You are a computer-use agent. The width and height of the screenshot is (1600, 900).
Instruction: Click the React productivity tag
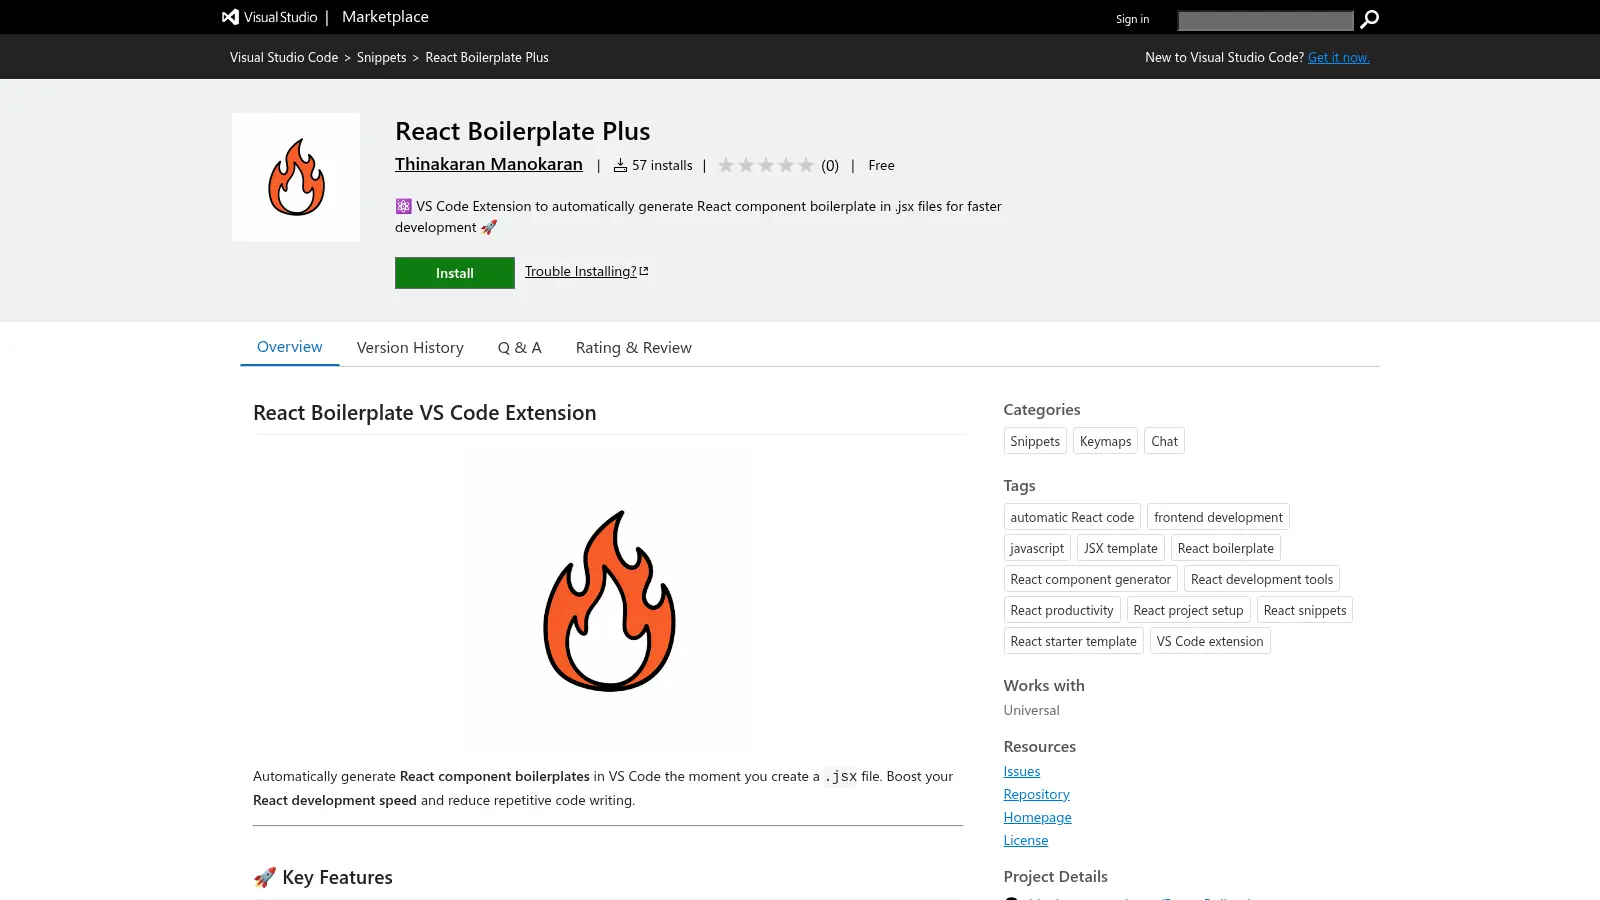1062,610
